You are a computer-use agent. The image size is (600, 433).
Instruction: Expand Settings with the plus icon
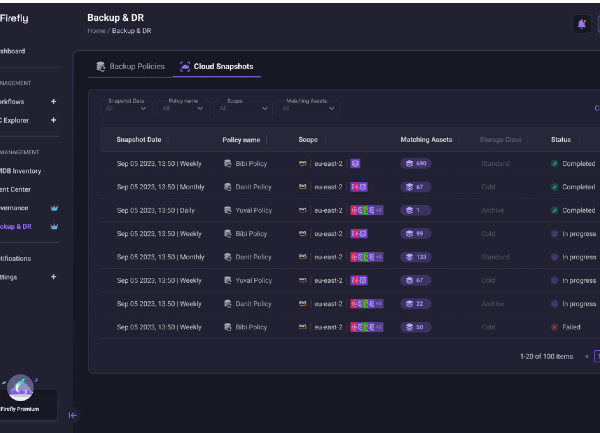(x=54, y=277)
